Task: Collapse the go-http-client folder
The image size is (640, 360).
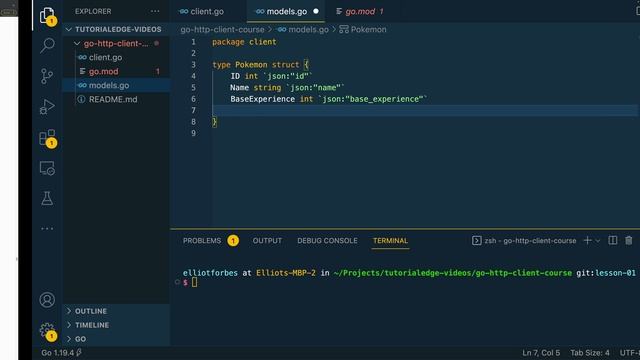Action: [116, 43]
